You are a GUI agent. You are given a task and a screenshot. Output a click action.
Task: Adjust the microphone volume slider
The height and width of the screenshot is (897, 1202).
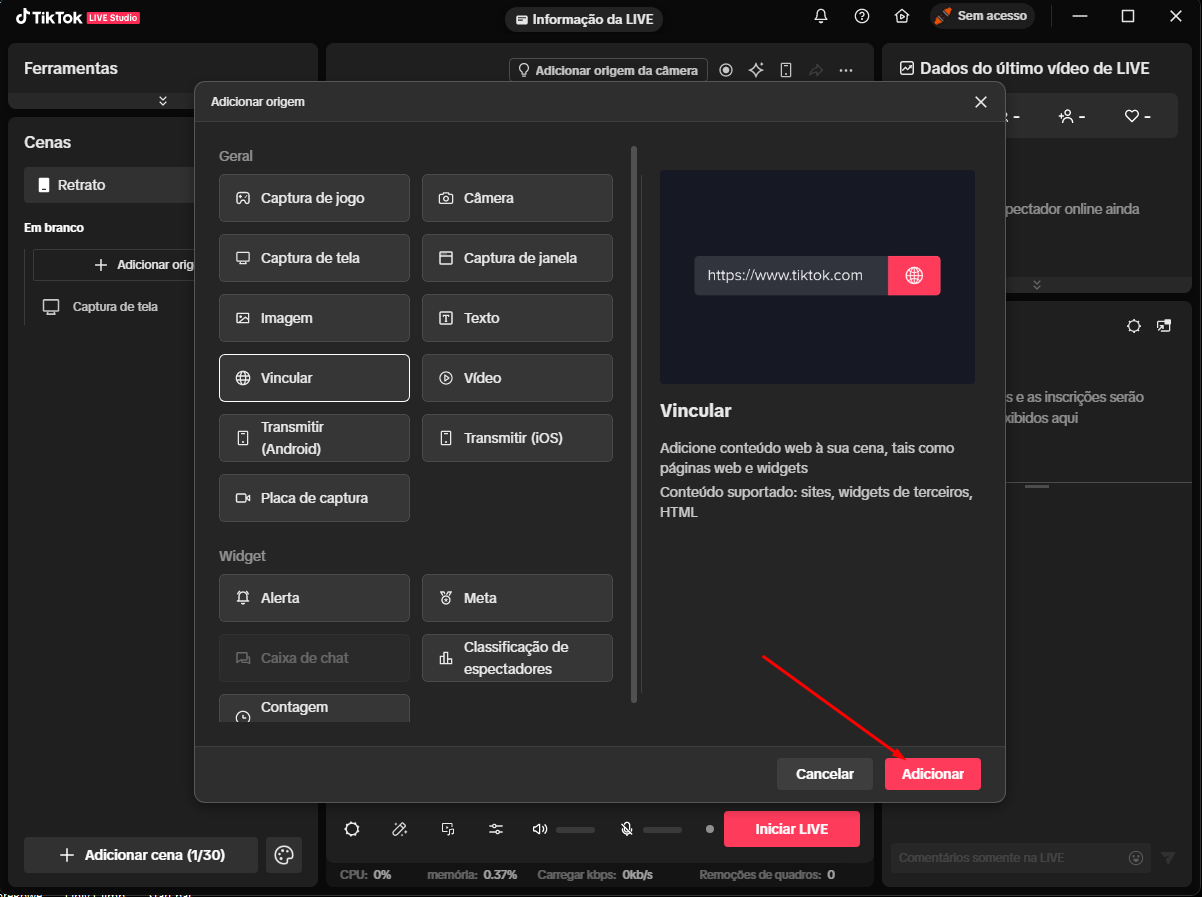(x=662, y=829)
